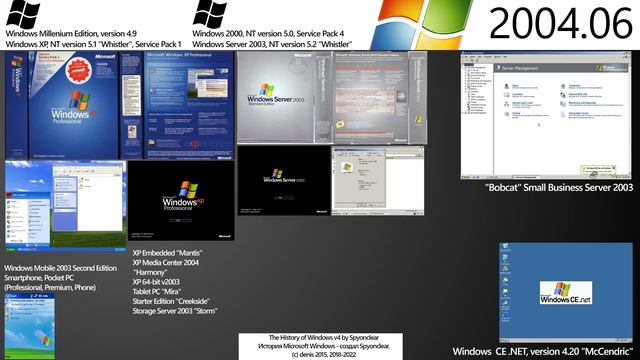Select the red sticker on Windows XP box
The image size is (640, 360).
tap(78, 70)
